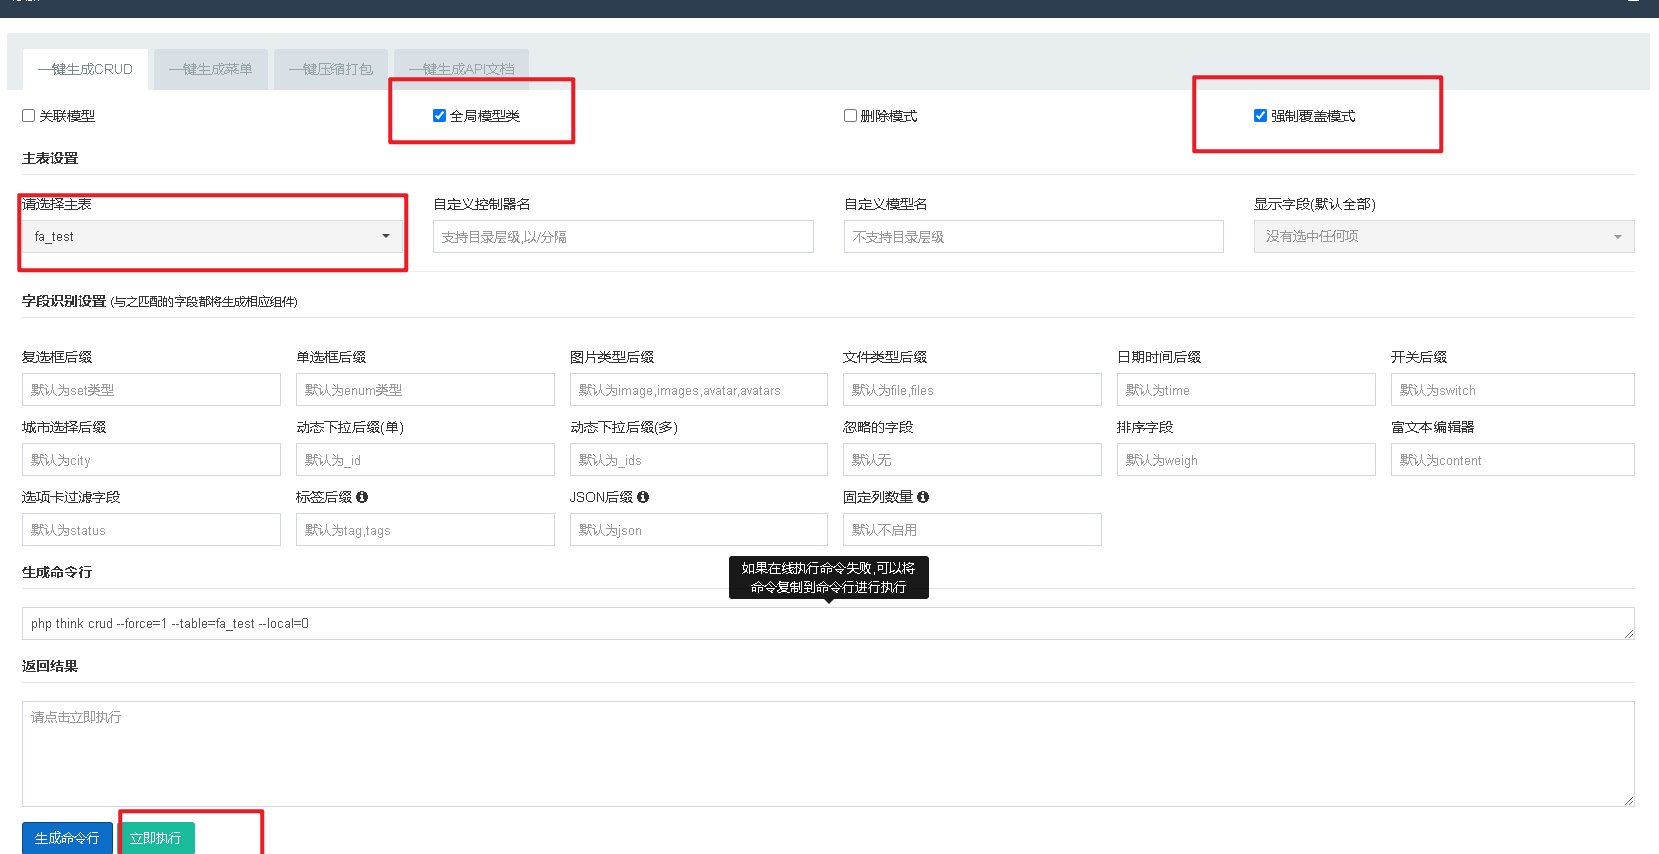Switch to 一键生成CRUD tab
This screenshot has width=1659, height=854.
tap(85, 69)
